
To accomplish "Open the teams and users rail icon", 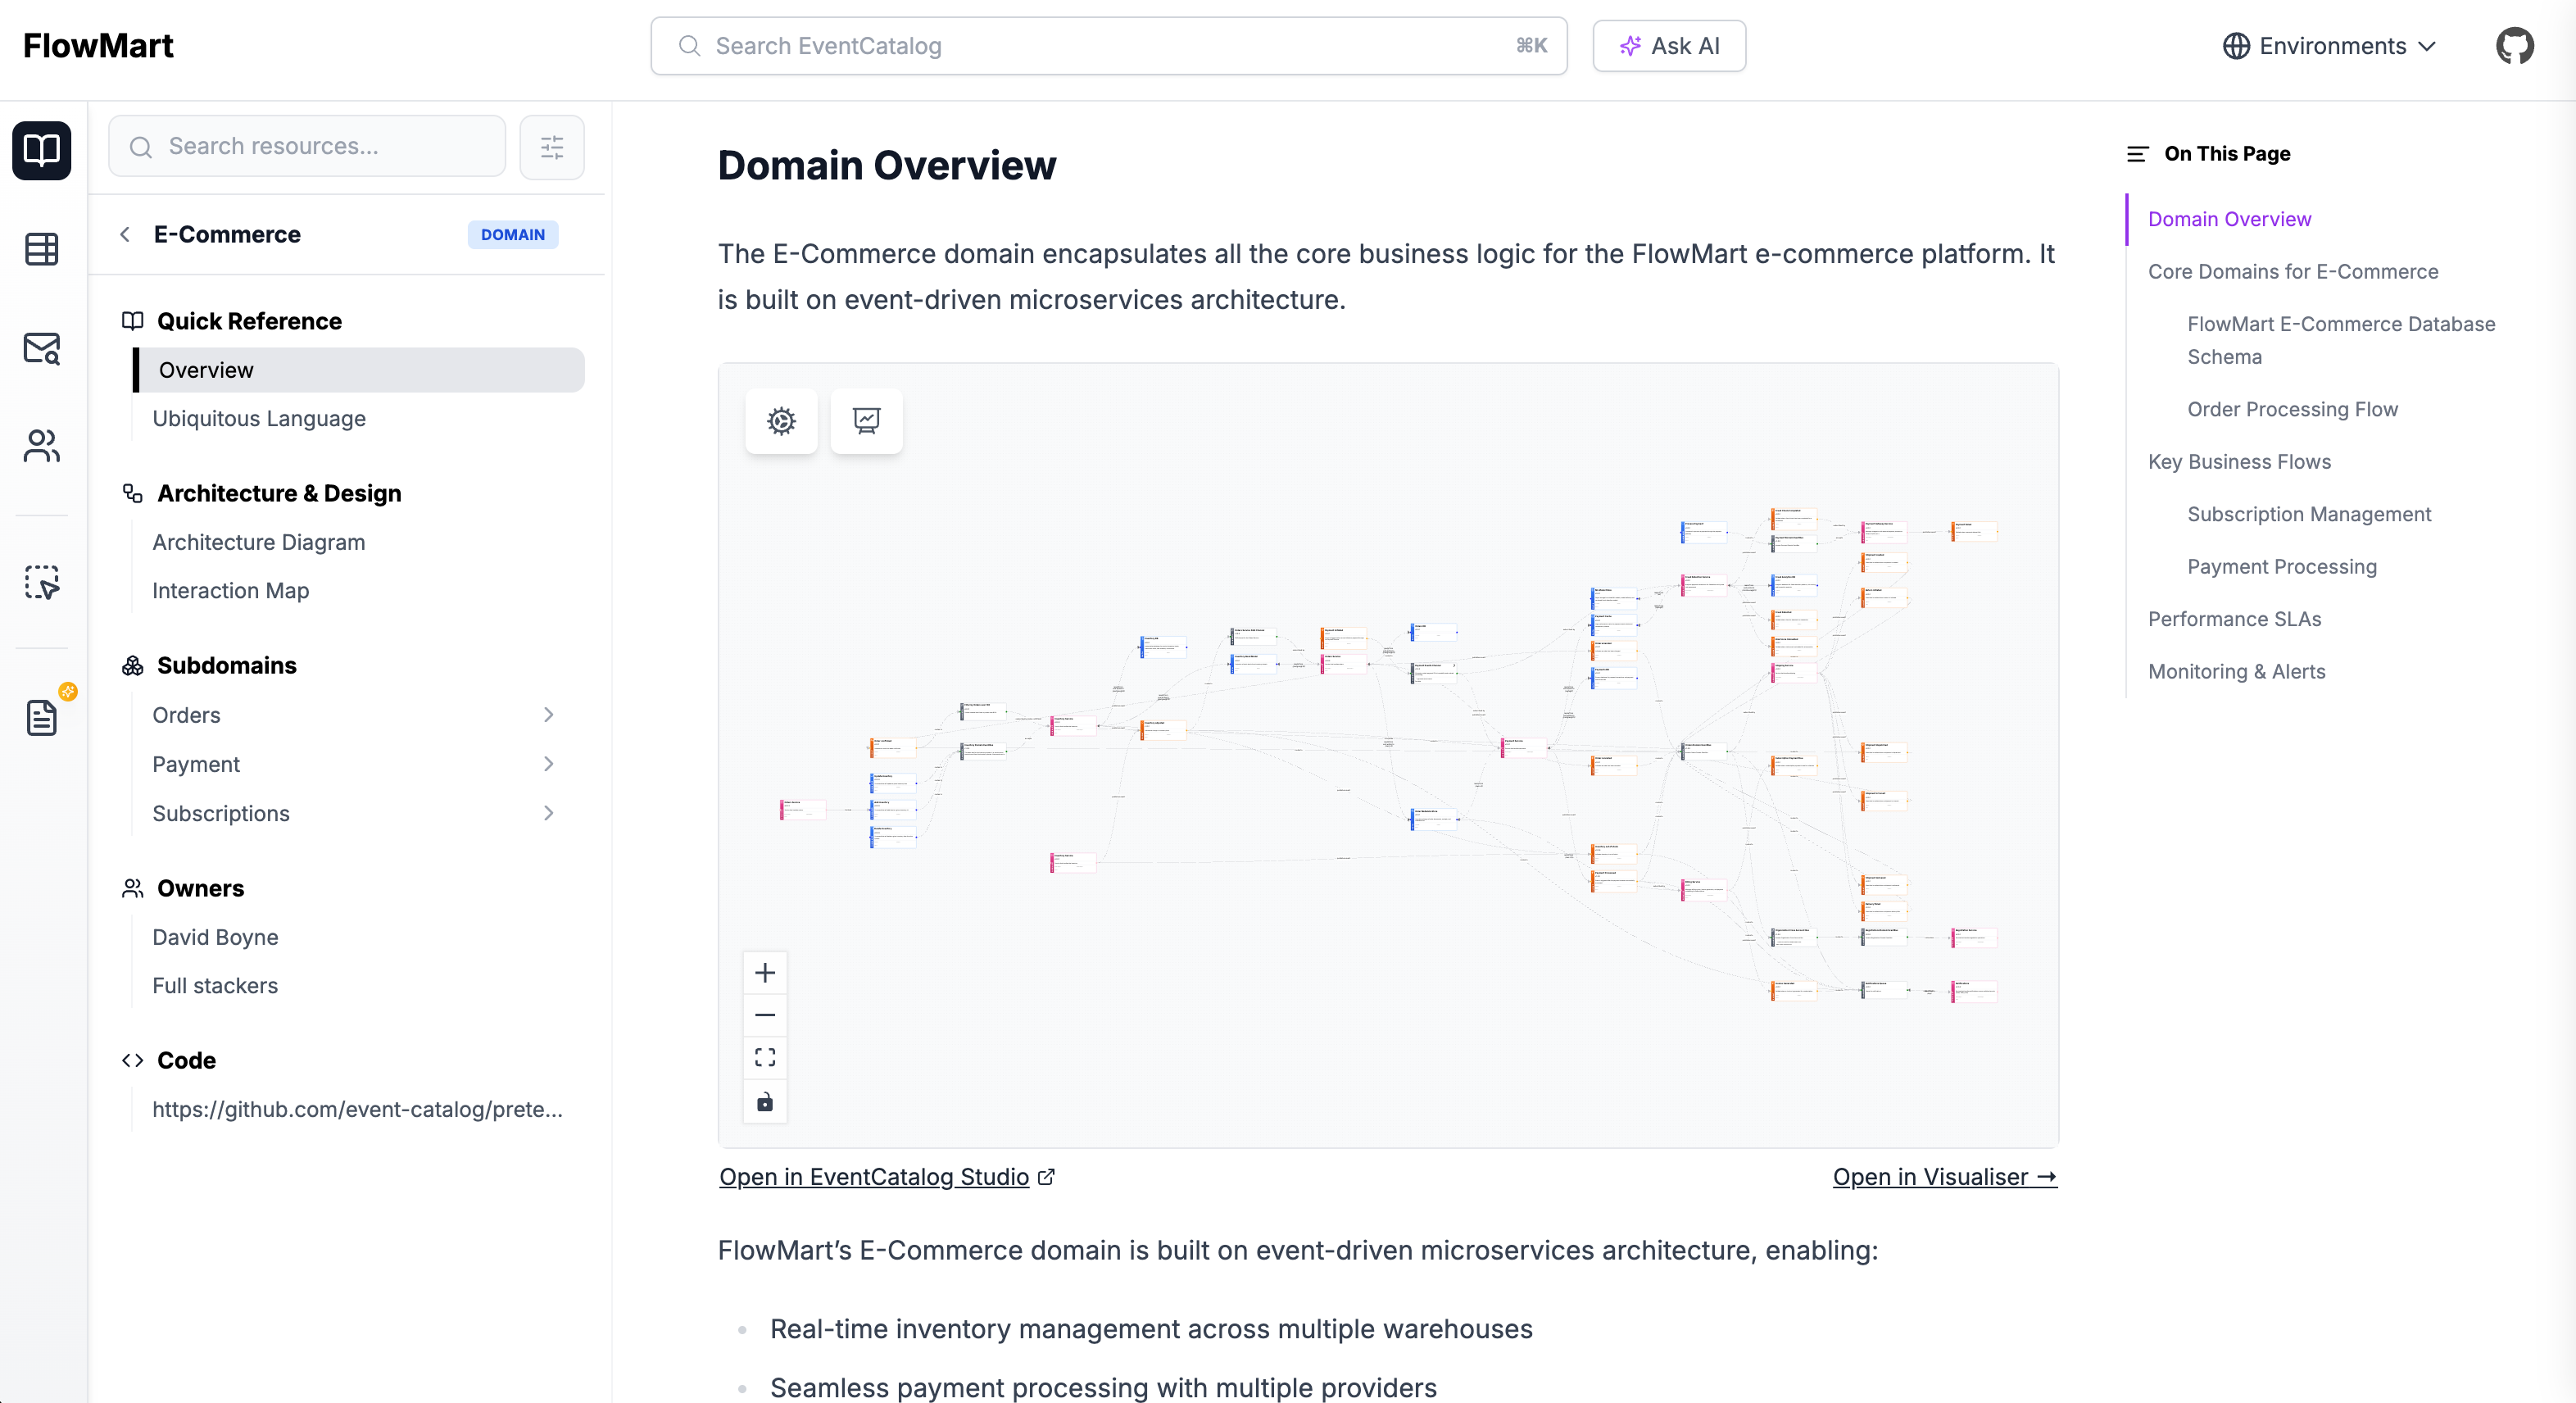I will pos(42,446).
